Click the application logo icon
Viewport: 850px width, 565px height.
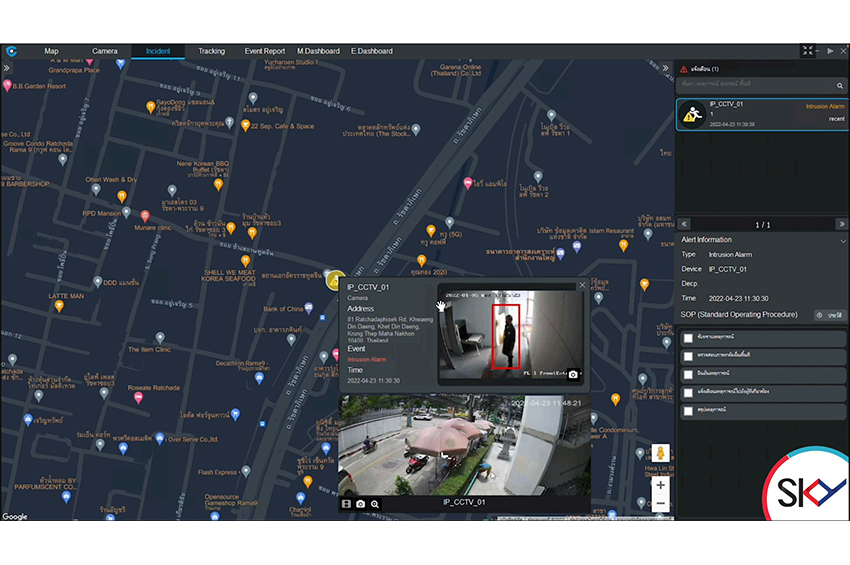click(x=11, y=51)
